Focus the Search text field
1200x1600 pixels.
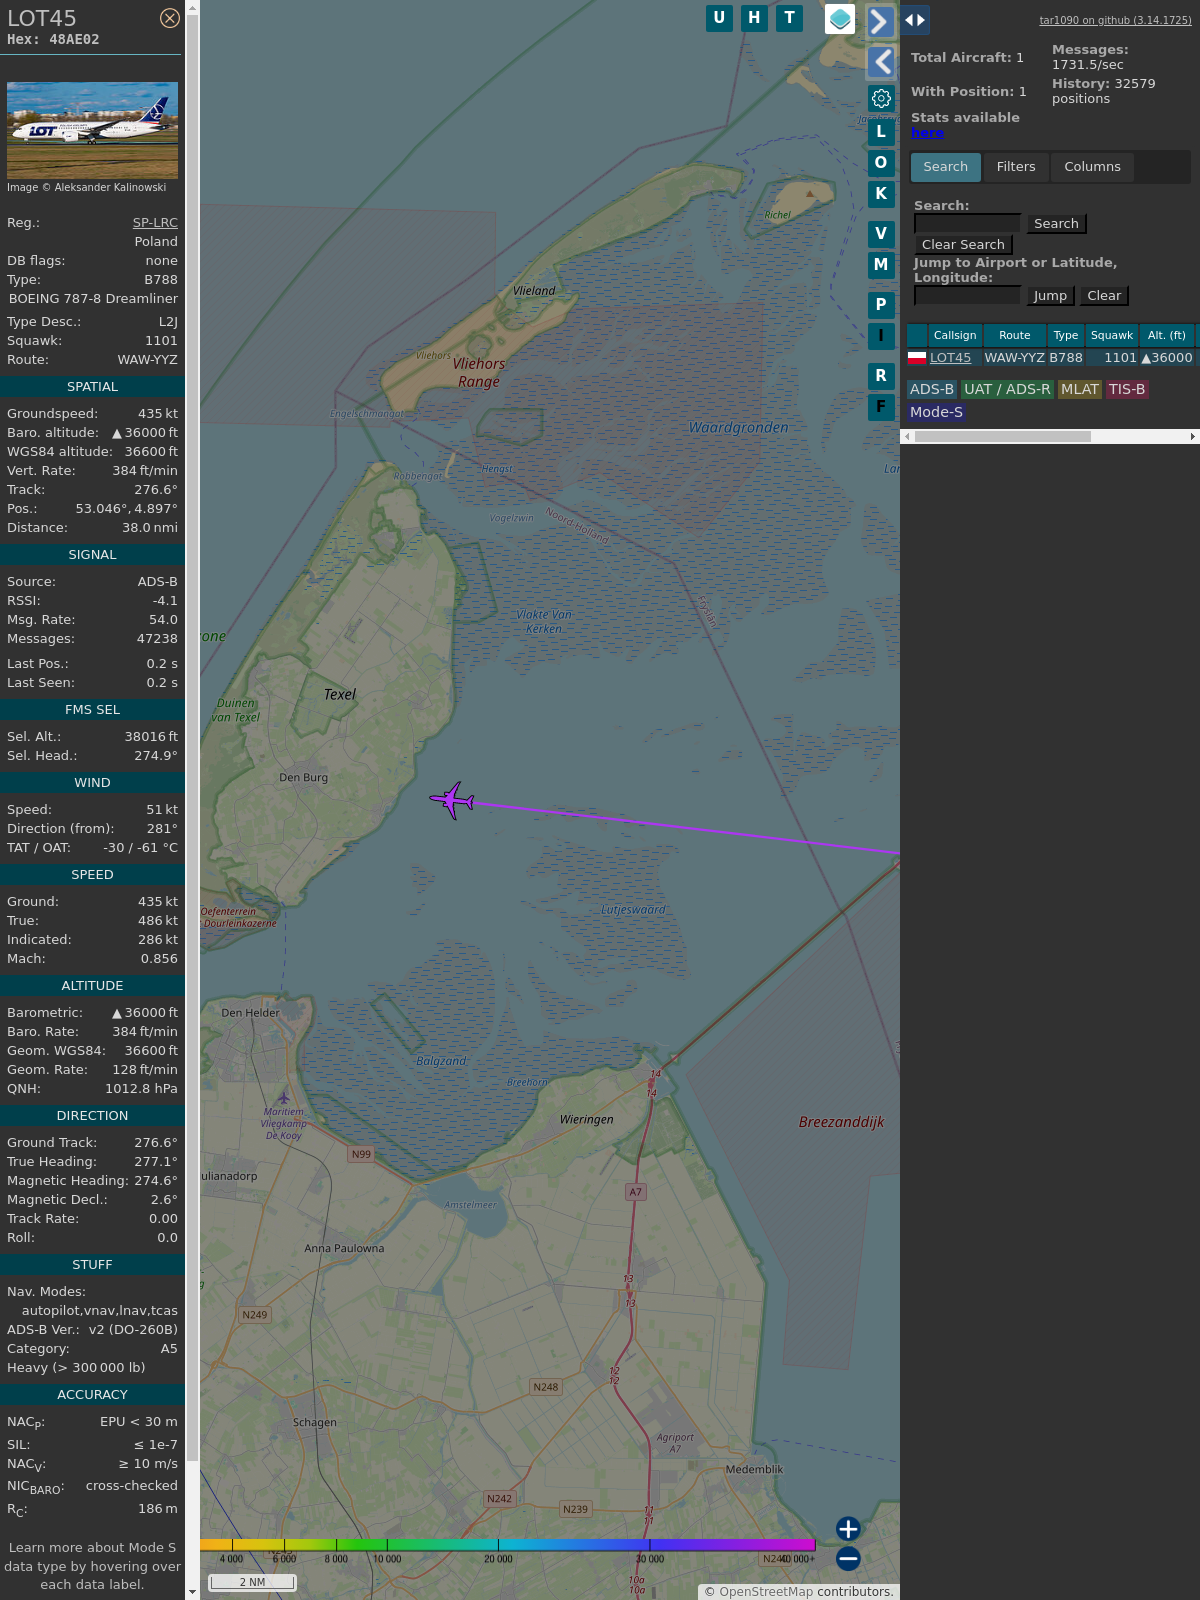(967, 224)
